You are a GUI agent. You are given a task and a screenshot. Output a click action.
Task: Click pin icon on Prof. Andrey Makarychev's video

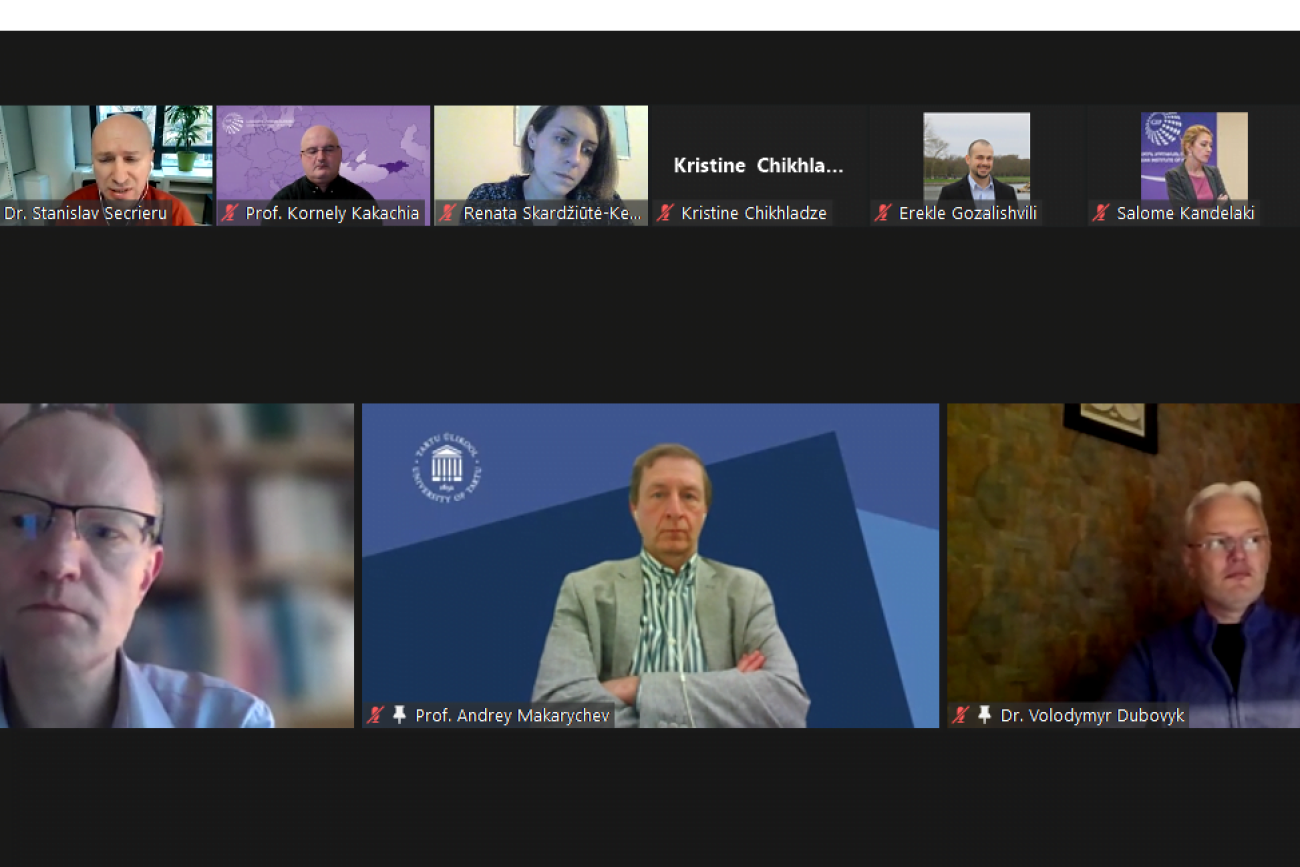click(399, 715)
